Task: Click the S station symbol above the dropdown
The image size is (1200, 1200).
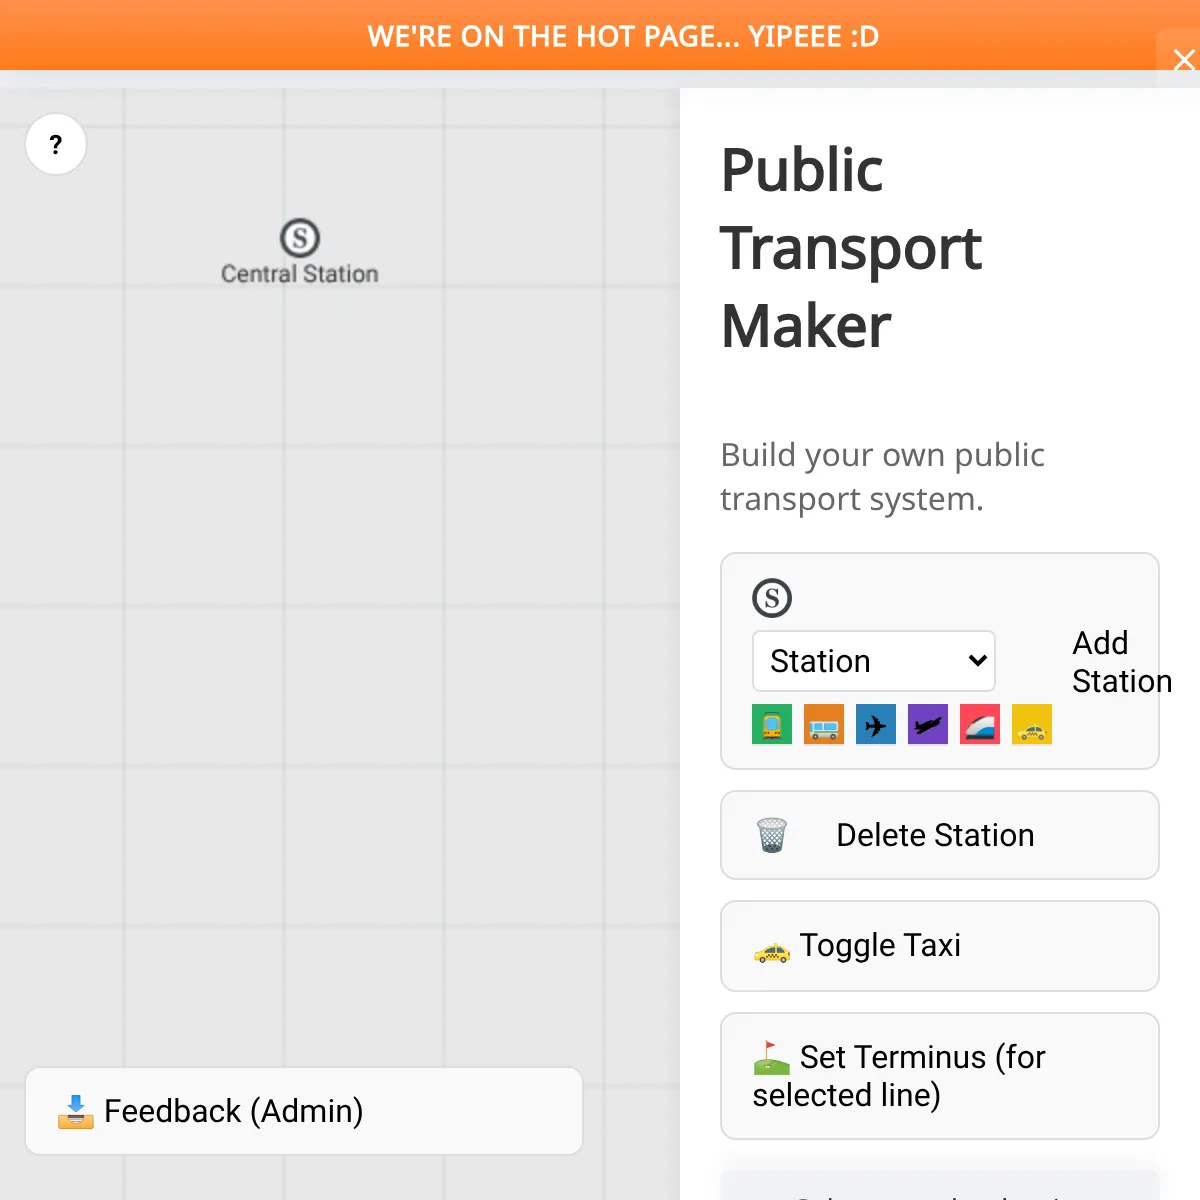Action: [x=771, y=598]
